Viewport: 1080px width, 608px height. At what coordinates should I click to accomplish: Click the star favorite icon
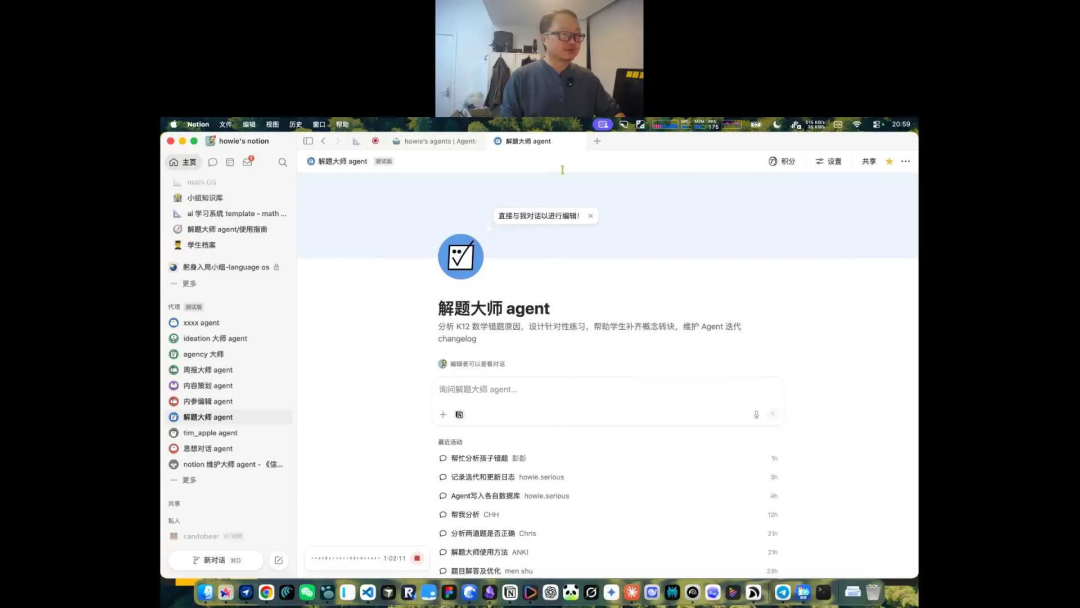pos(889,161)
